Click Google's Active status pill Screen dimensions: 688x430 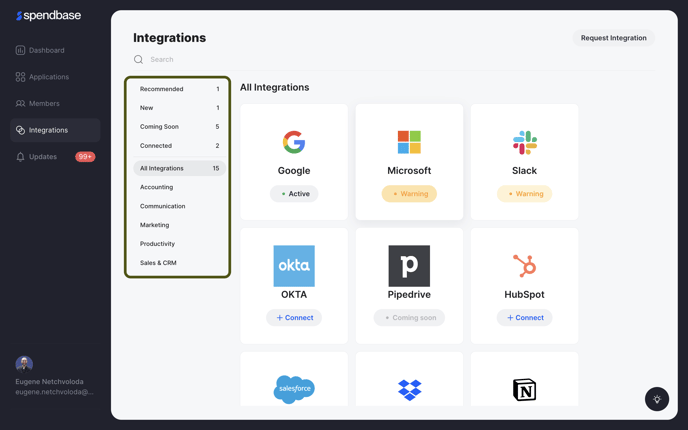294,194
